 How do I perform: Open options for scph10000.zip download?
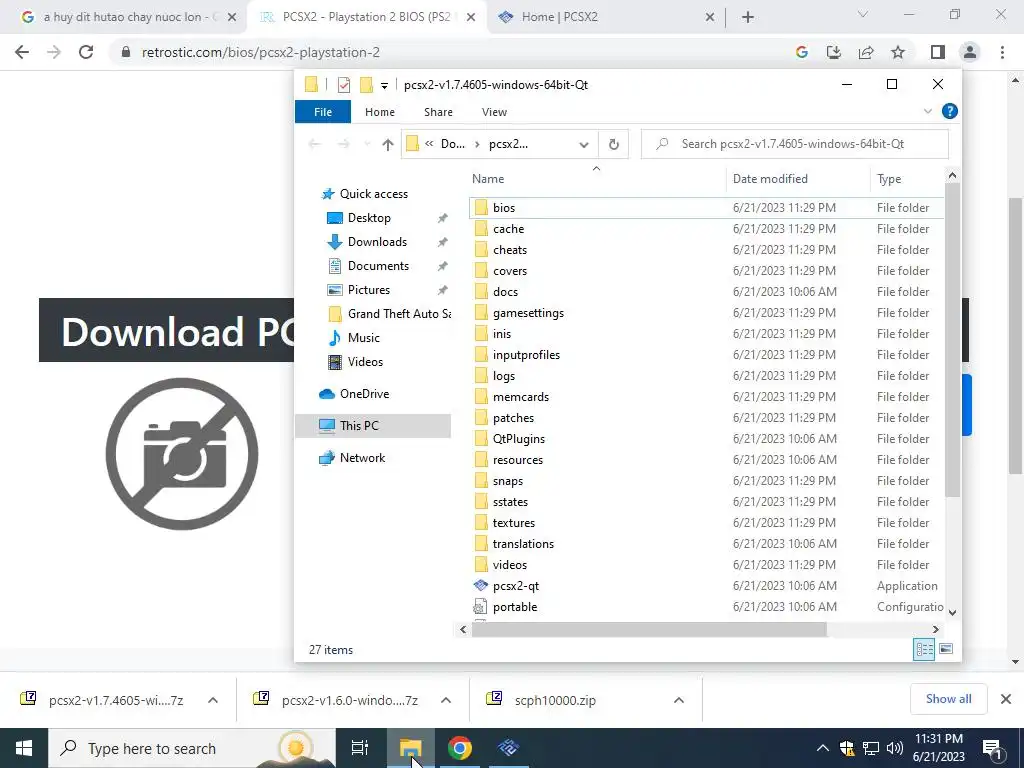(679, 700)
